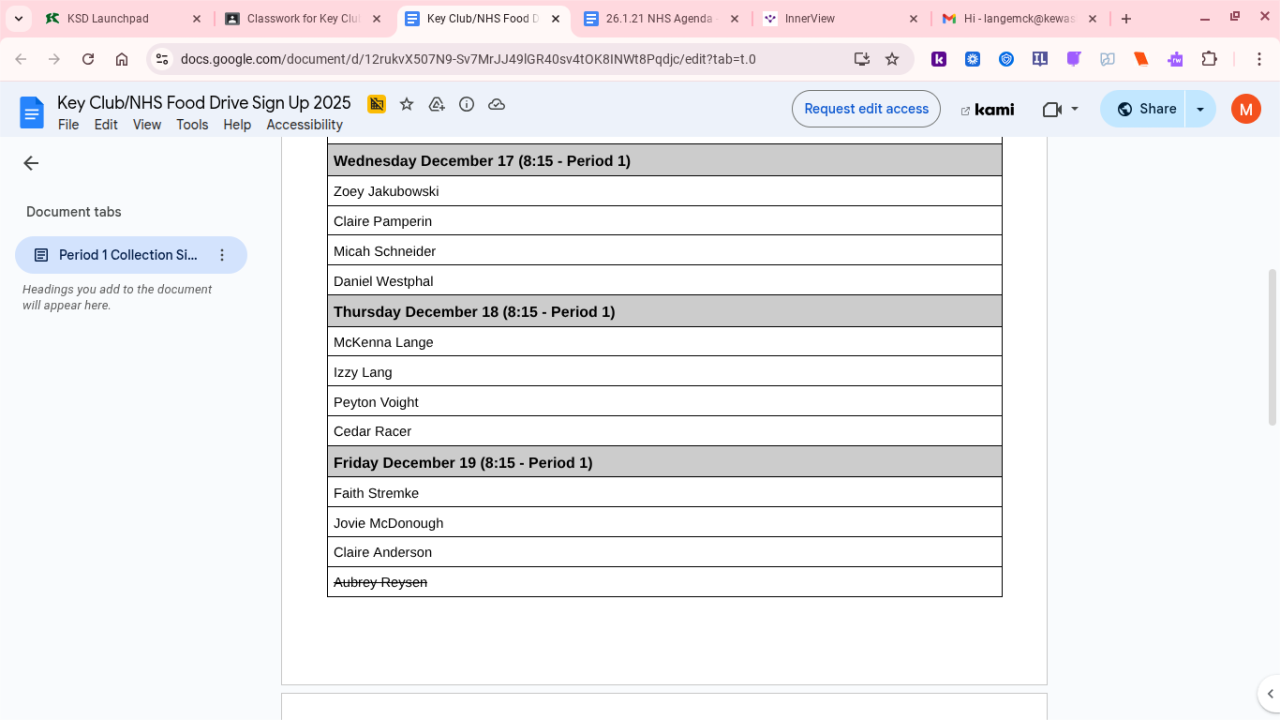Click the install/cast icon in address bar

(862, 59)
